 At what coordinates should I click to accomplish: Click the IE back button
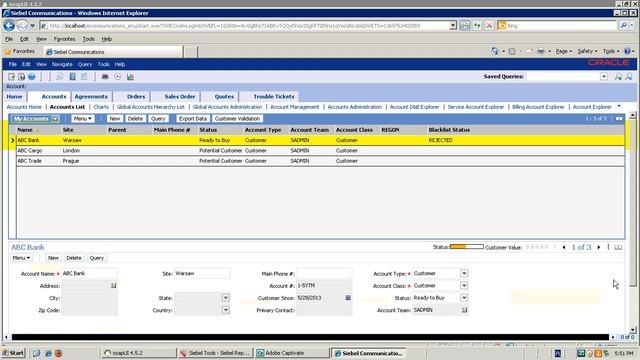9,26
